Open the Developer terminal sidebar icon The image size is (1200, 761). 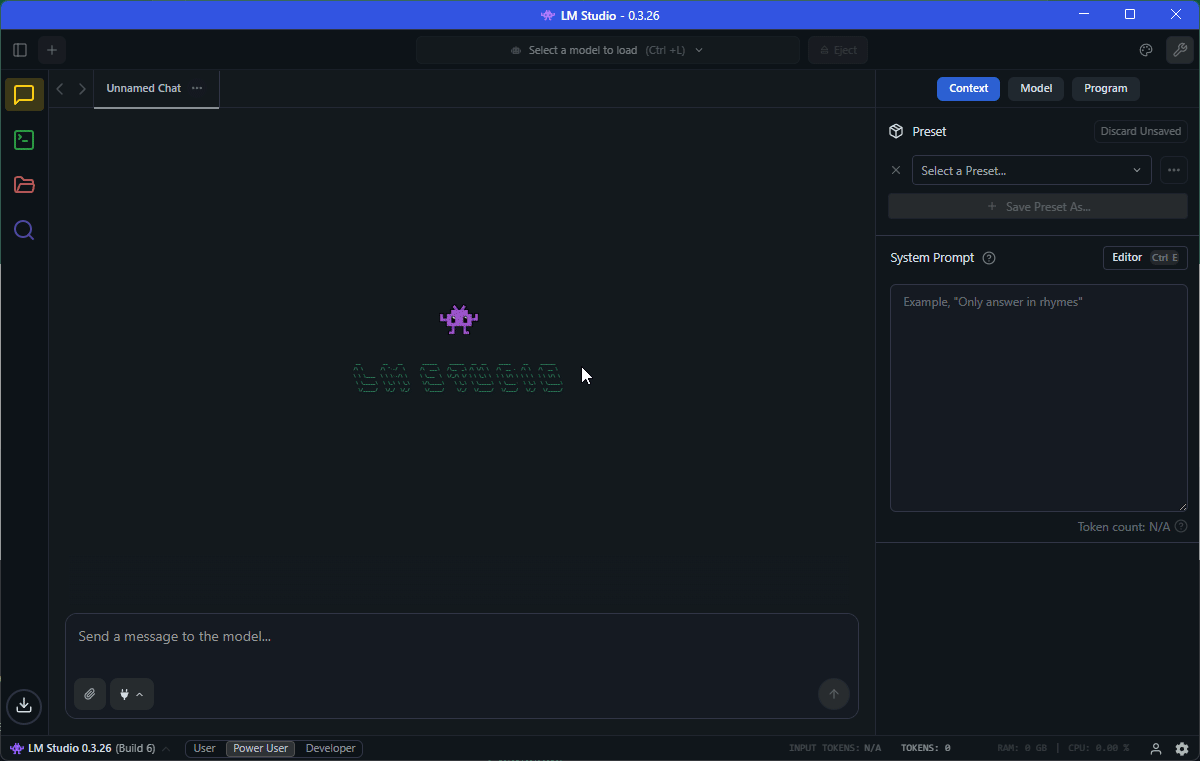pos(24,140)
